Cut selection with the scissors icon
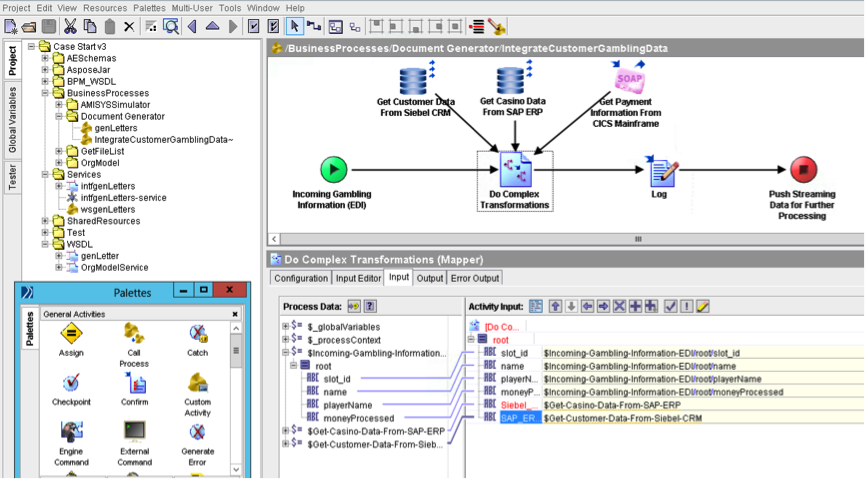 pyautogui.click(x=70, y=26)
